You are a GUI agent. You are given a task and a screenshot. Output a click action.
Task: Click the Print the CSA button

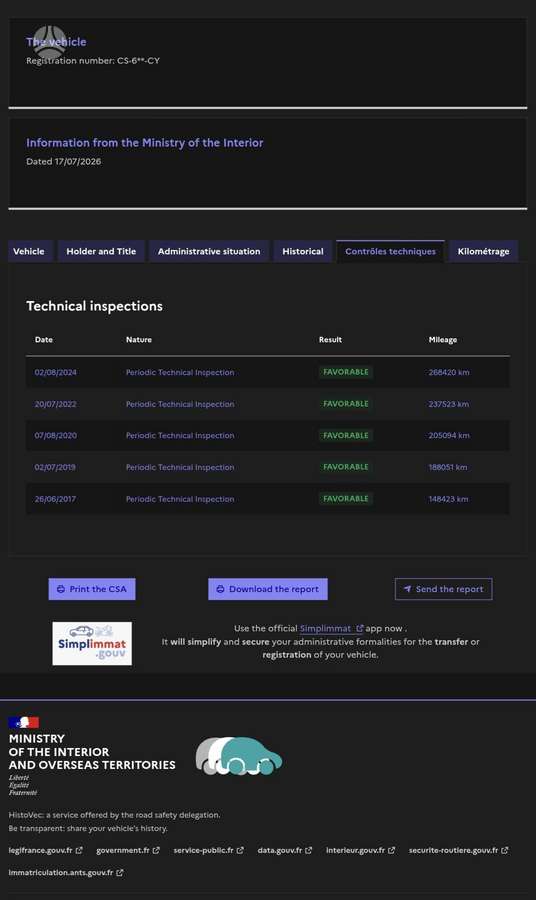point(92,589)
